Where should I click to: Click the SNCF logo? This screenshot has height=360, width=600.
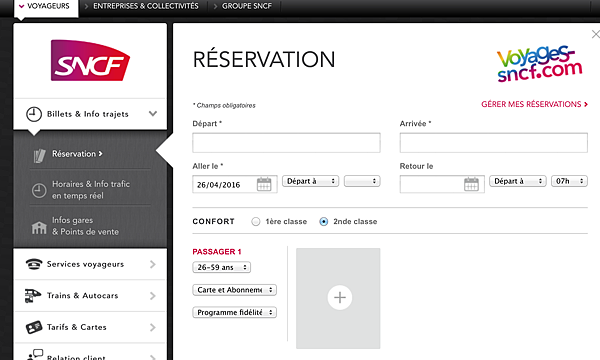coord(90,60)
